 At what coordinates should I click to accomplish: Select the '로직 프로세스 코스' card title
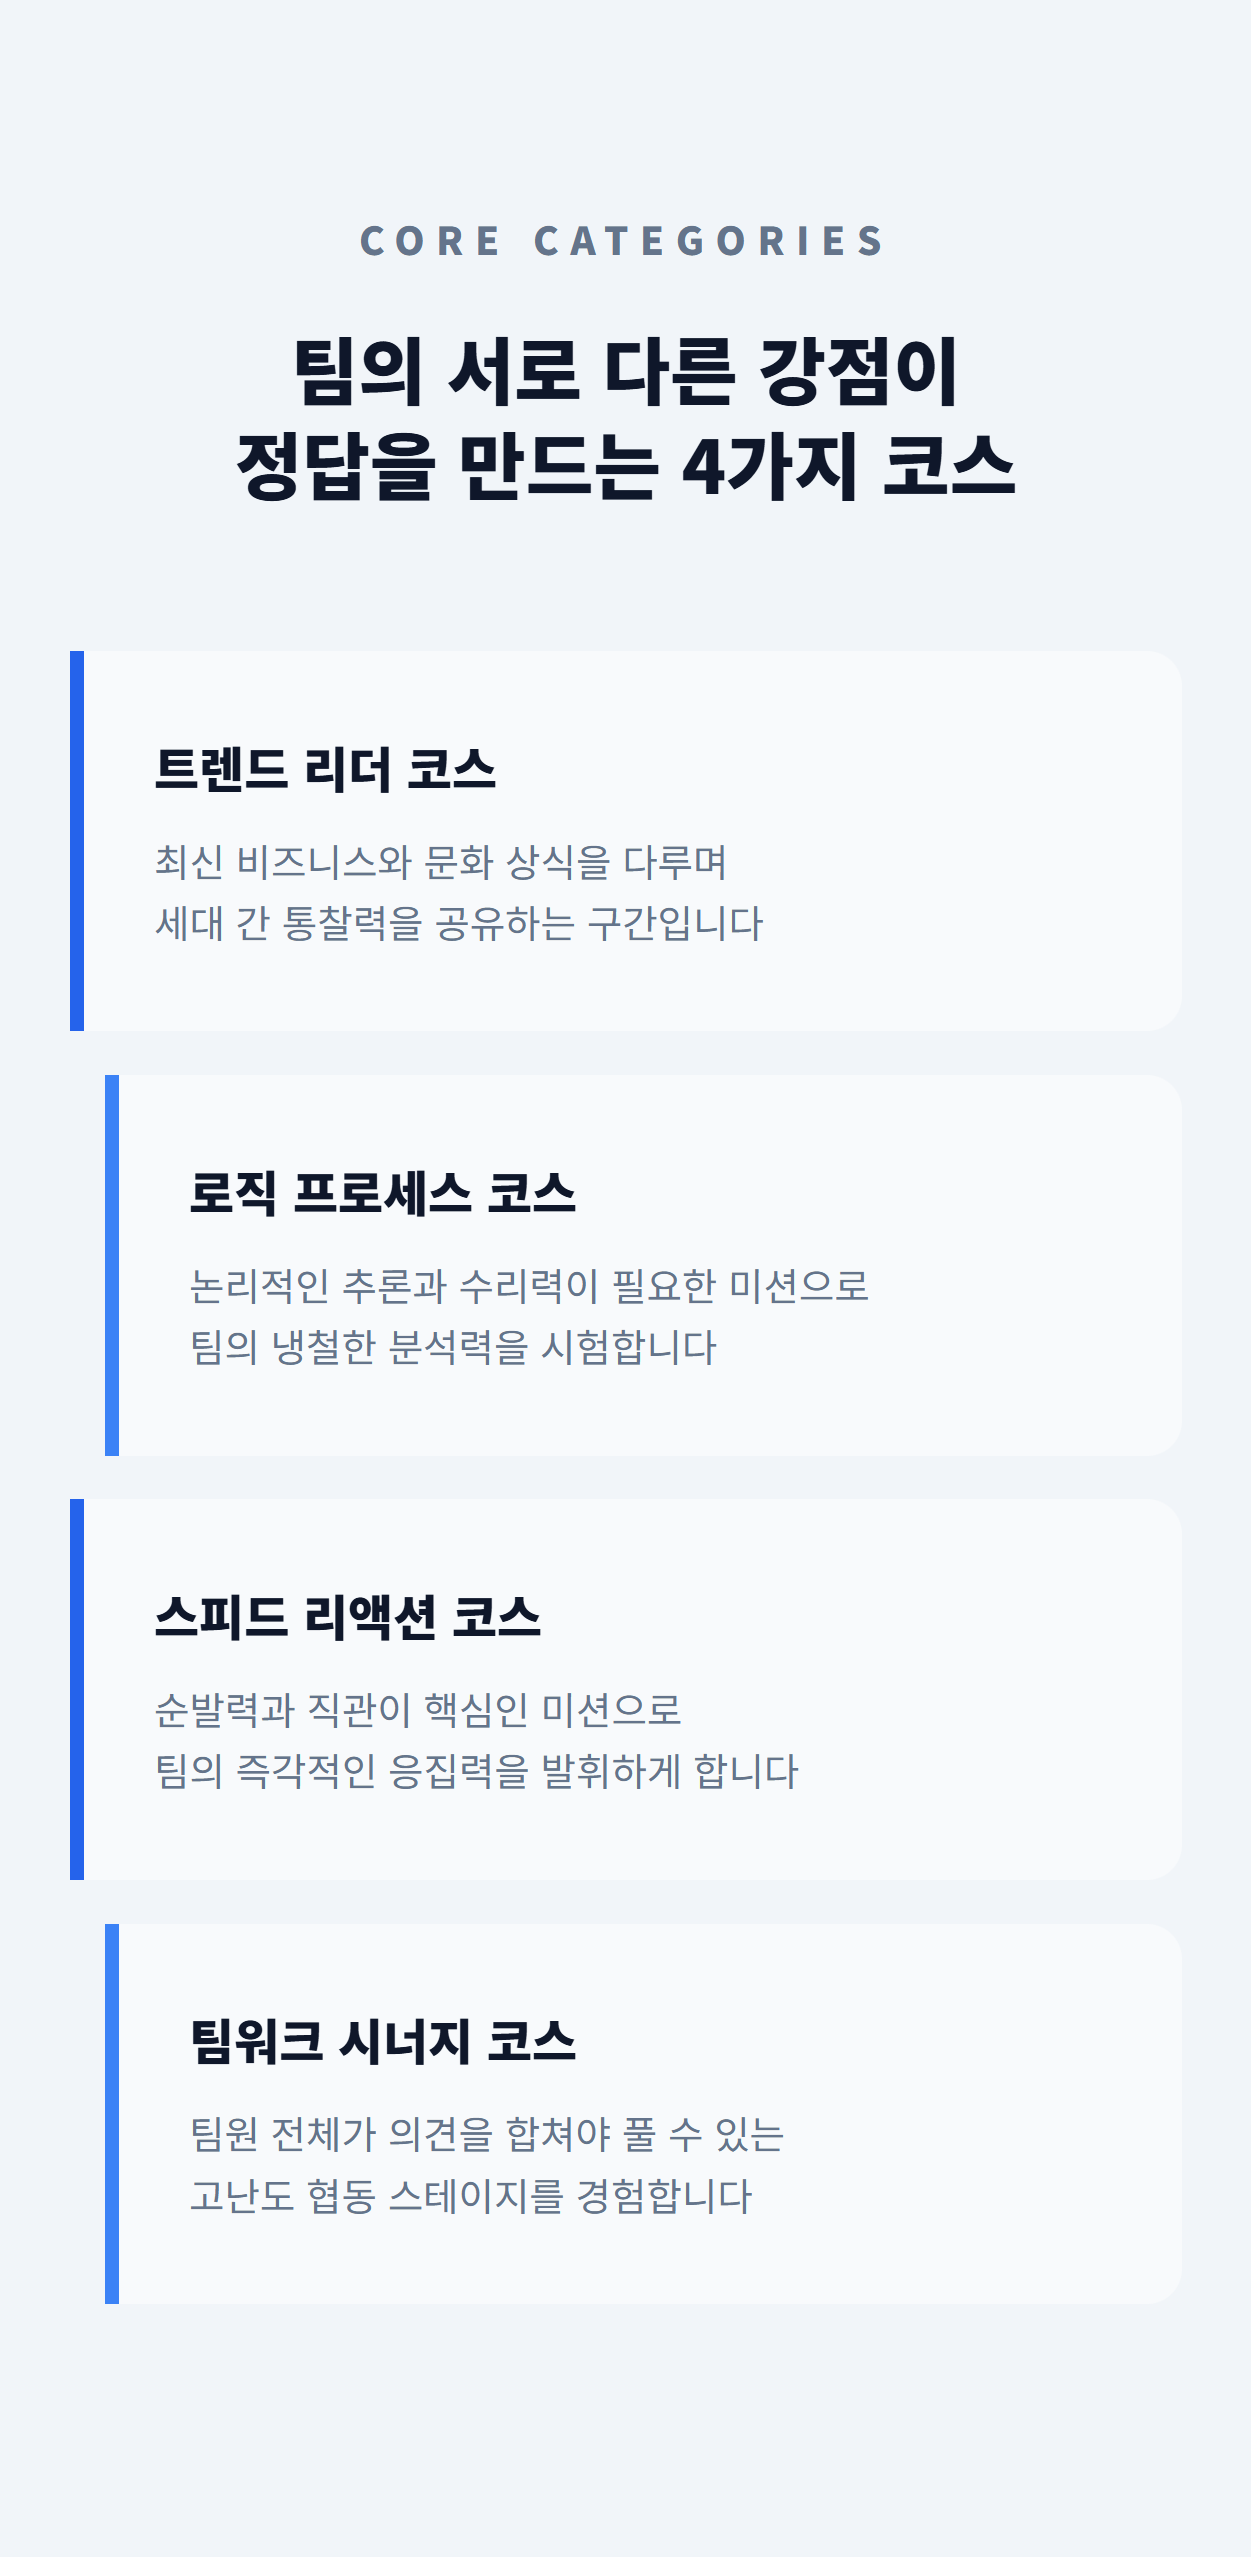(383, 1193)
